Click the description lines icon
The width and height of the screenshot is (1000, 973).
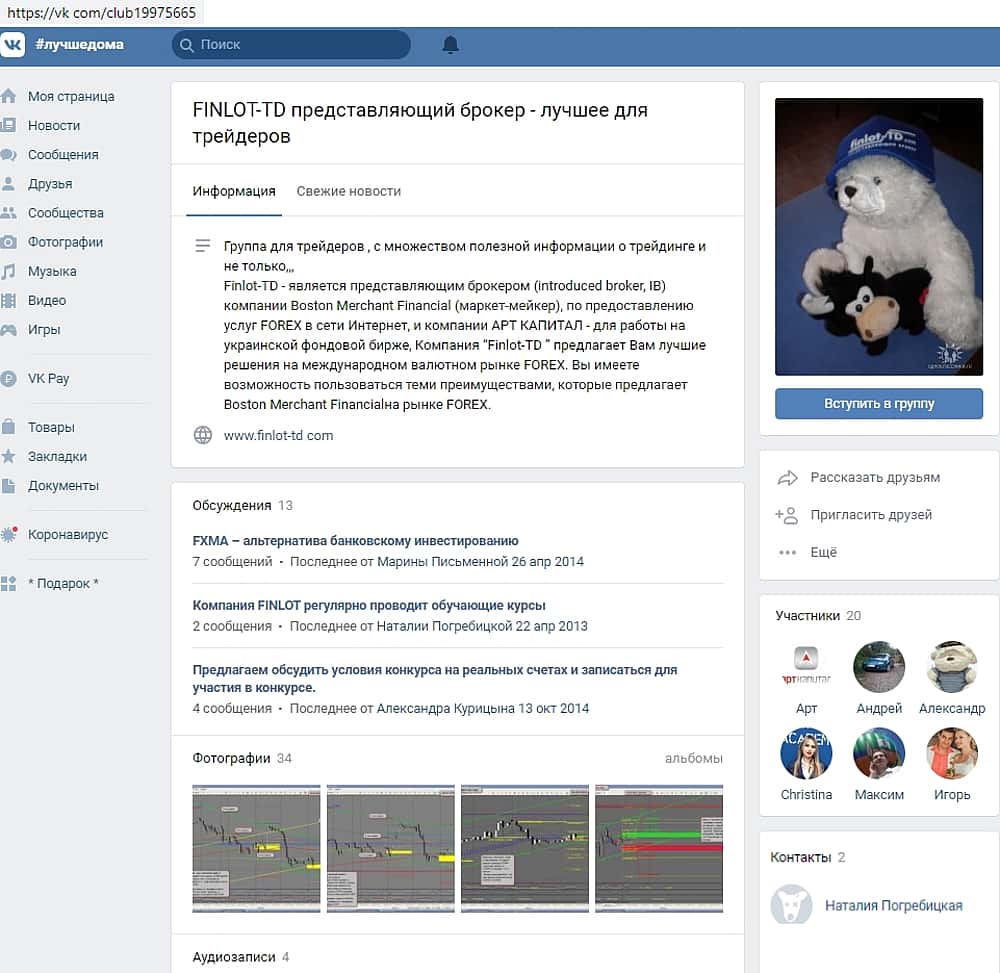203,245
